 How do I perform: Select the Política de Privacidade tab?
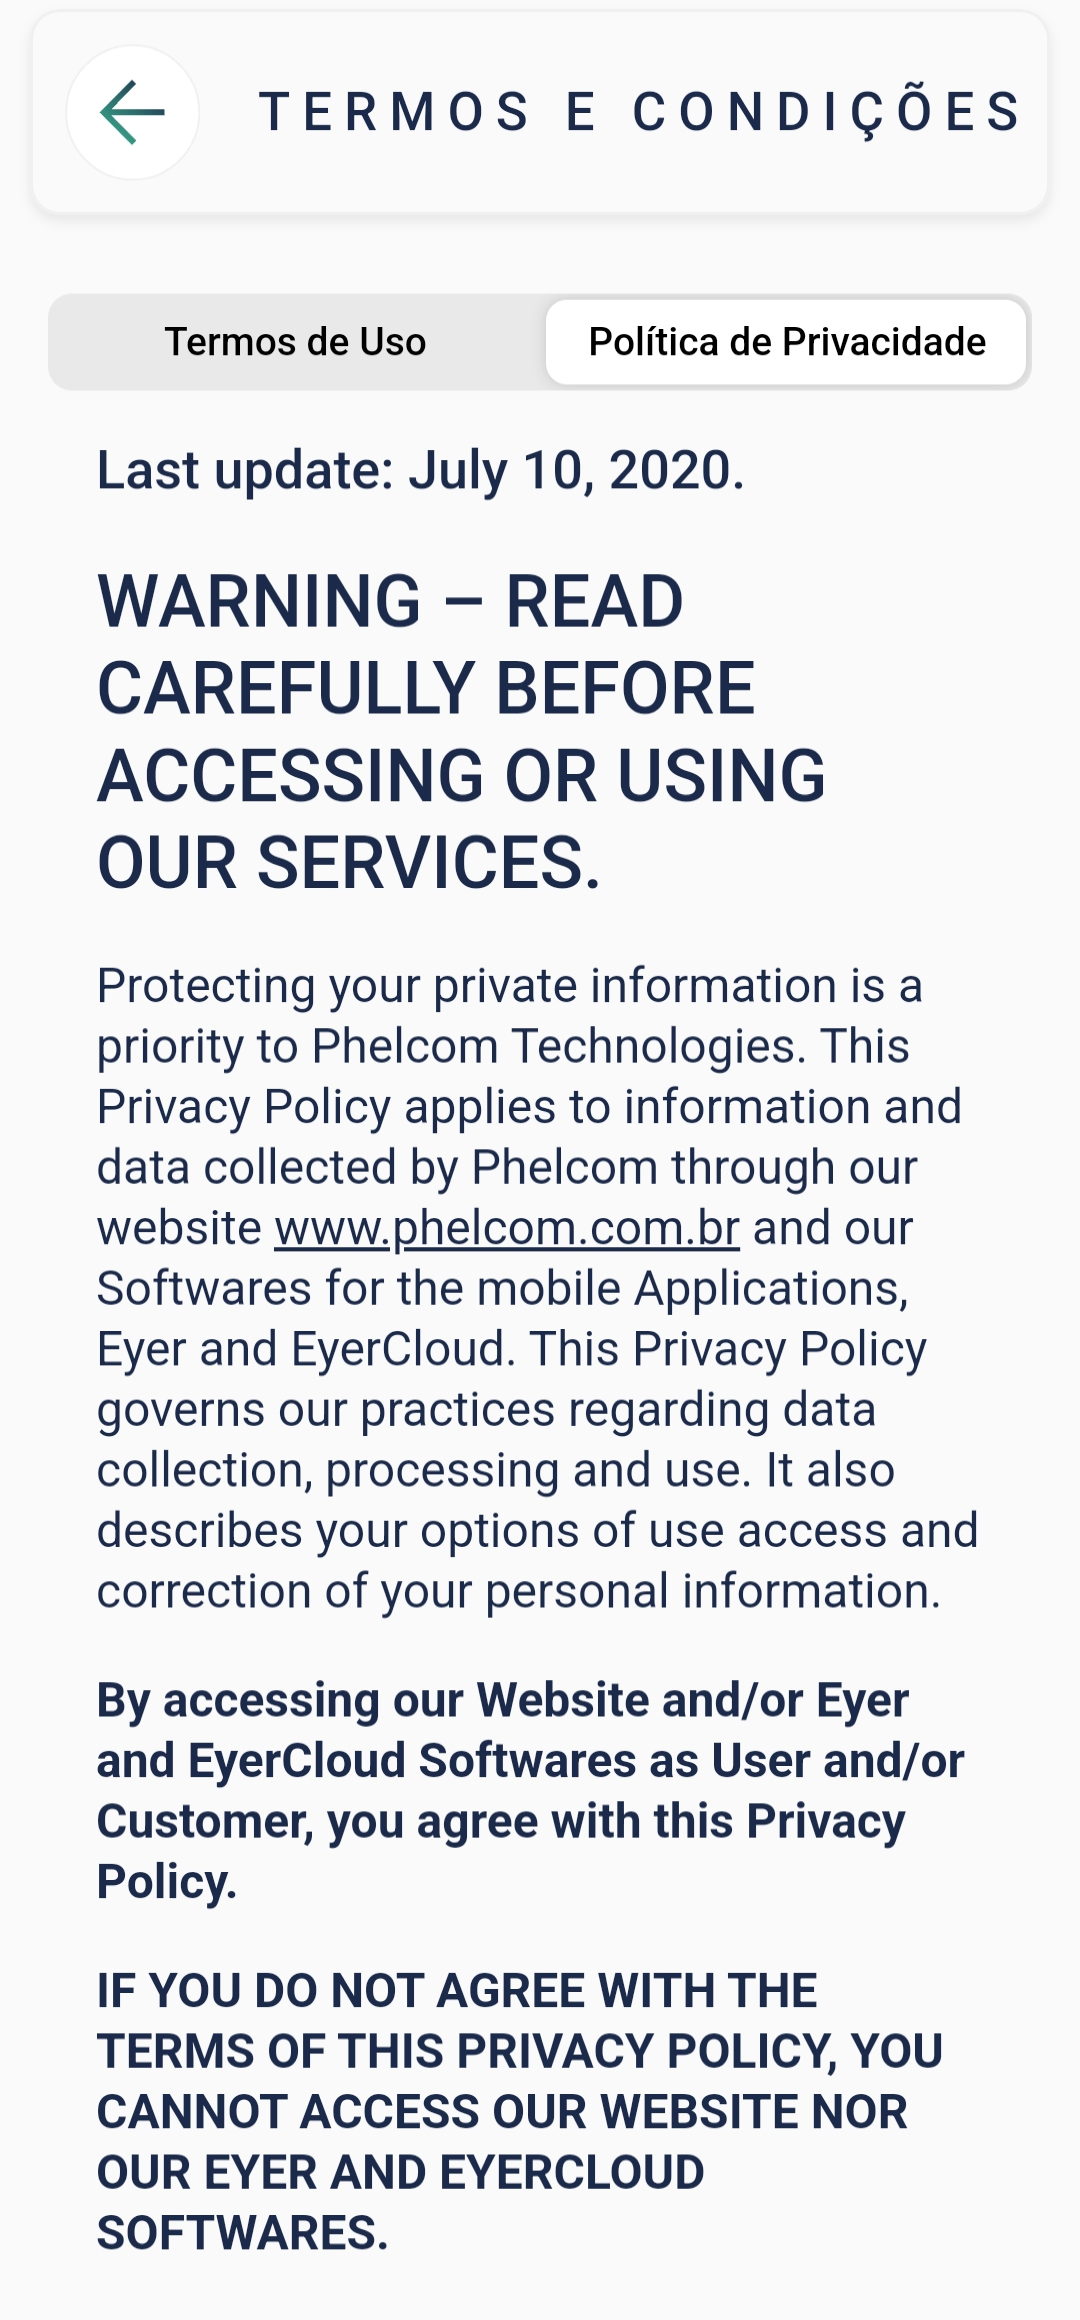(786, 342)
